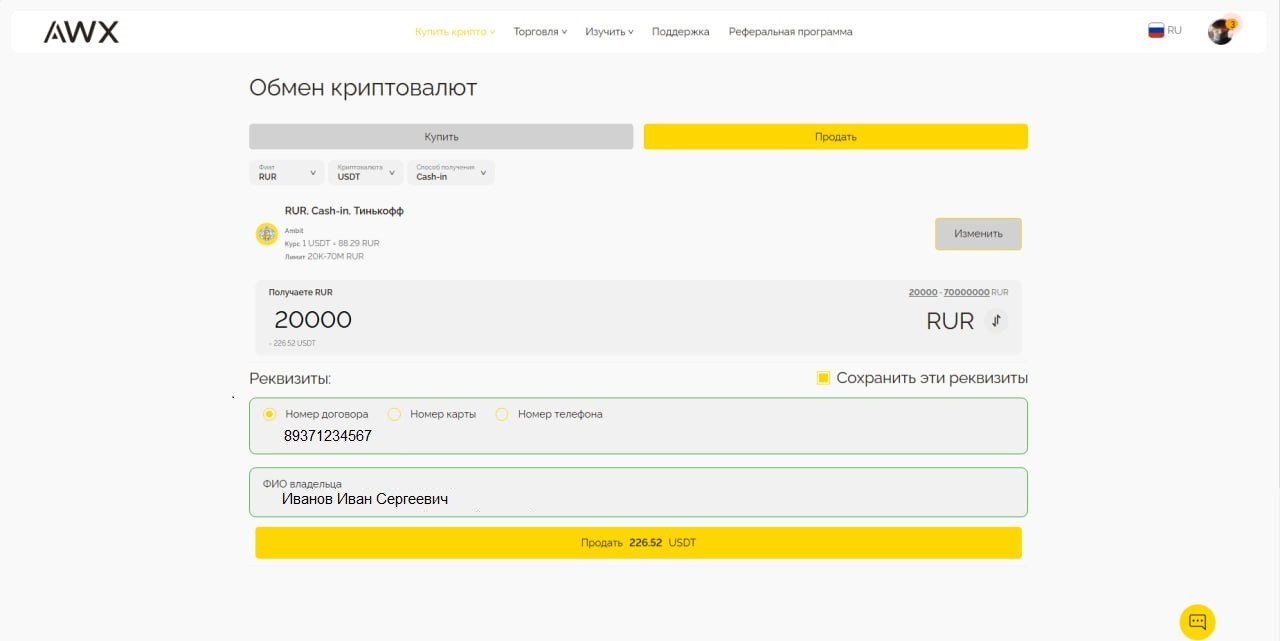Expand the Криптовалюта USDT dropdown
Viewport: 1280px width, 641px height.
[365, 173]
